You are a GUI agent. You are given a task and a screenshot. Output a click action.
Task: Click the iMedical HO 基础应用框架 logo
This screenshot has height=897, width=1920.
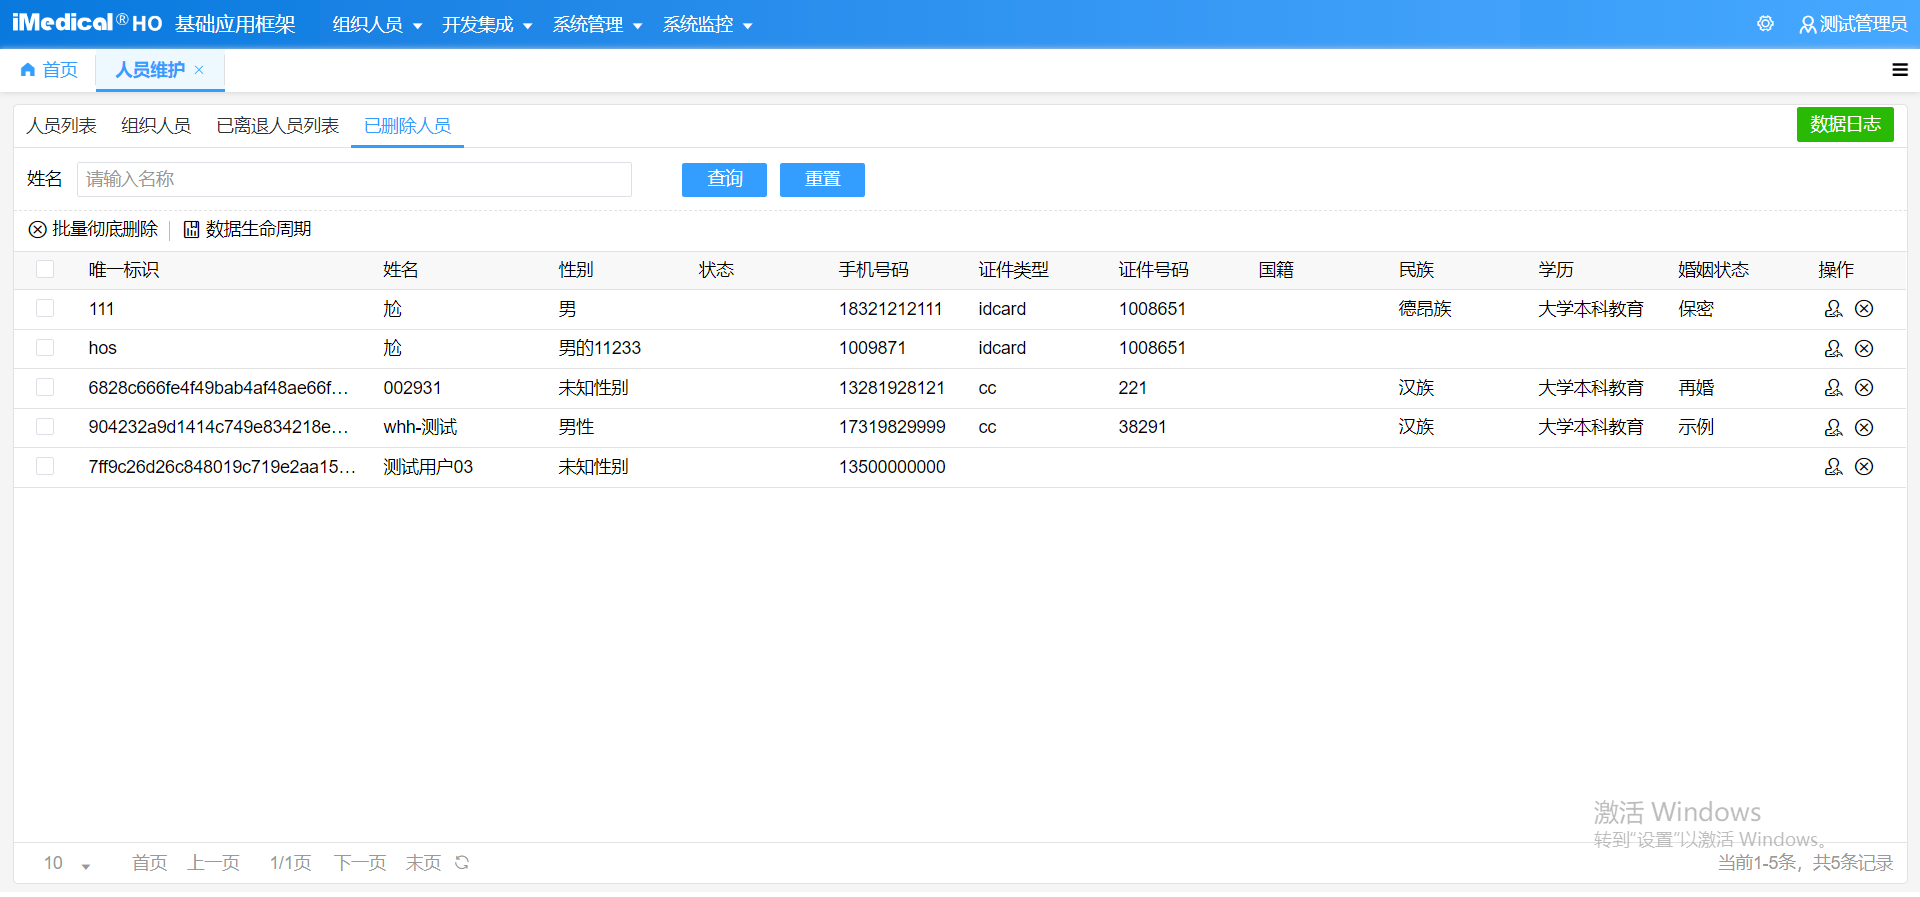click(x=153, y=23)
